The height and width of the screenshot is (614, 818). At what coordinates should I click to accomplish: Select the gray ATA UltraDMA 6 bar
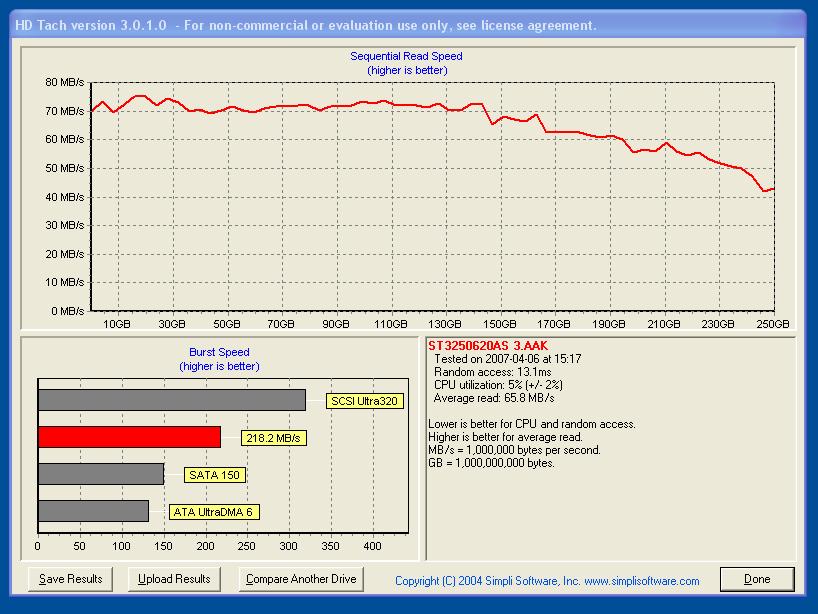[93, 511]
